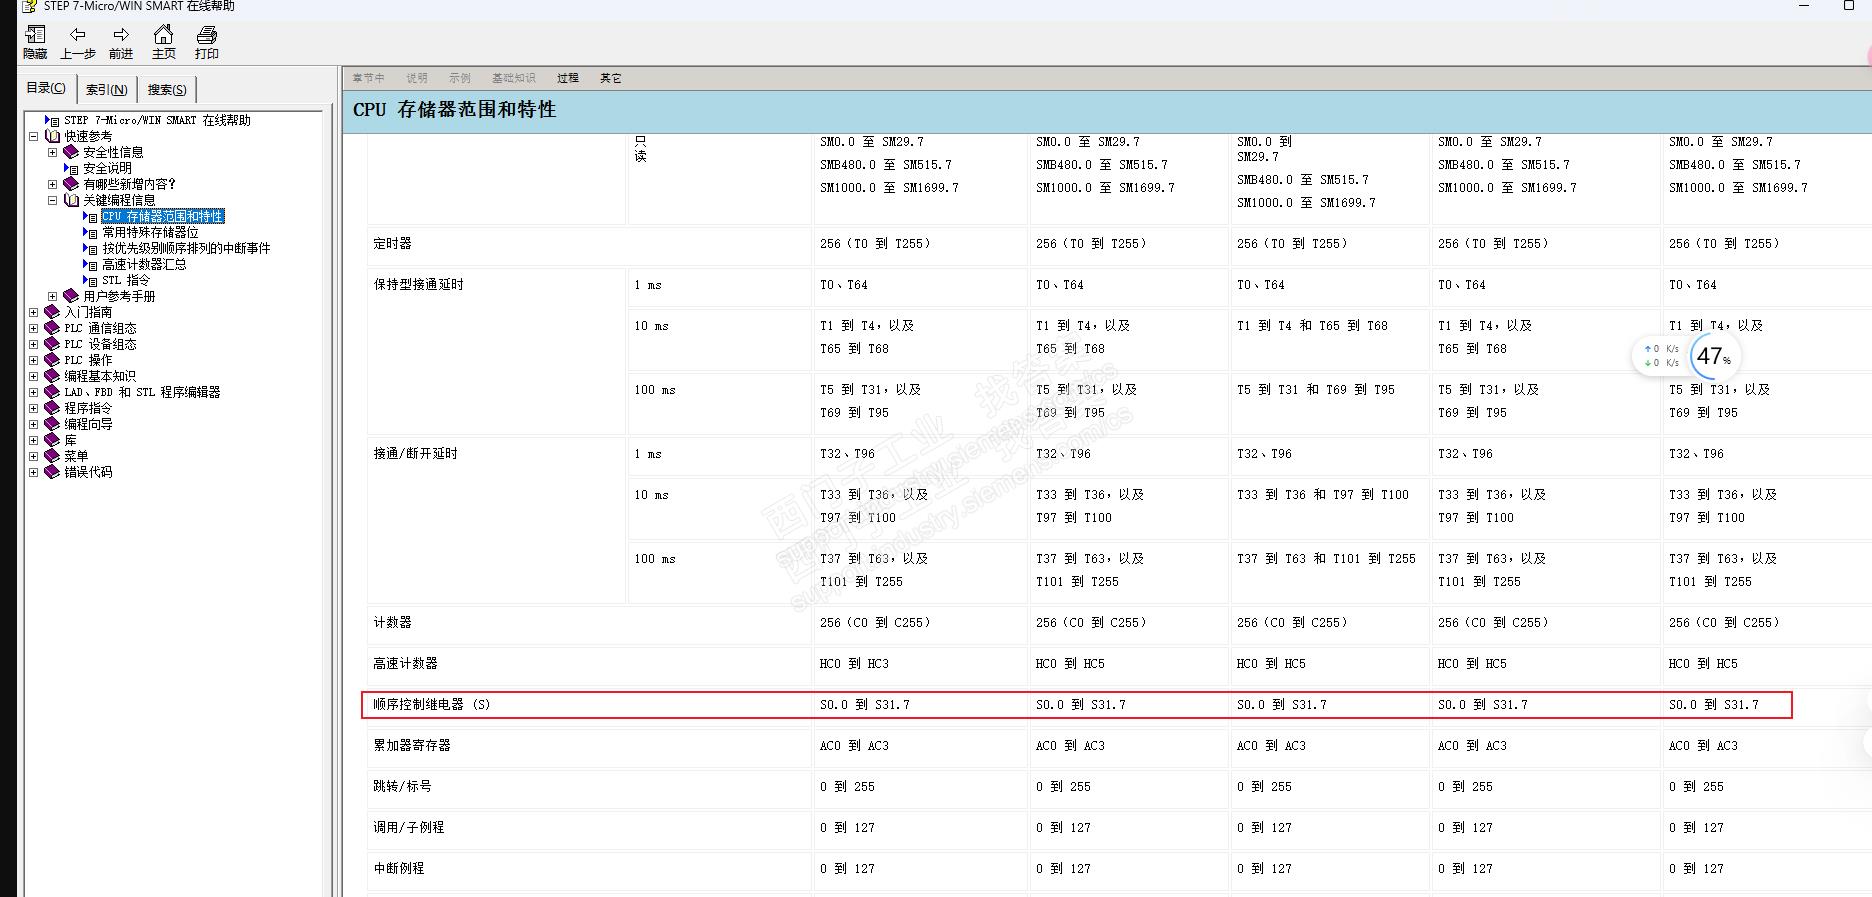Click the book icon for 编程向导
1872x897 pixels.
tap(53, 424)
